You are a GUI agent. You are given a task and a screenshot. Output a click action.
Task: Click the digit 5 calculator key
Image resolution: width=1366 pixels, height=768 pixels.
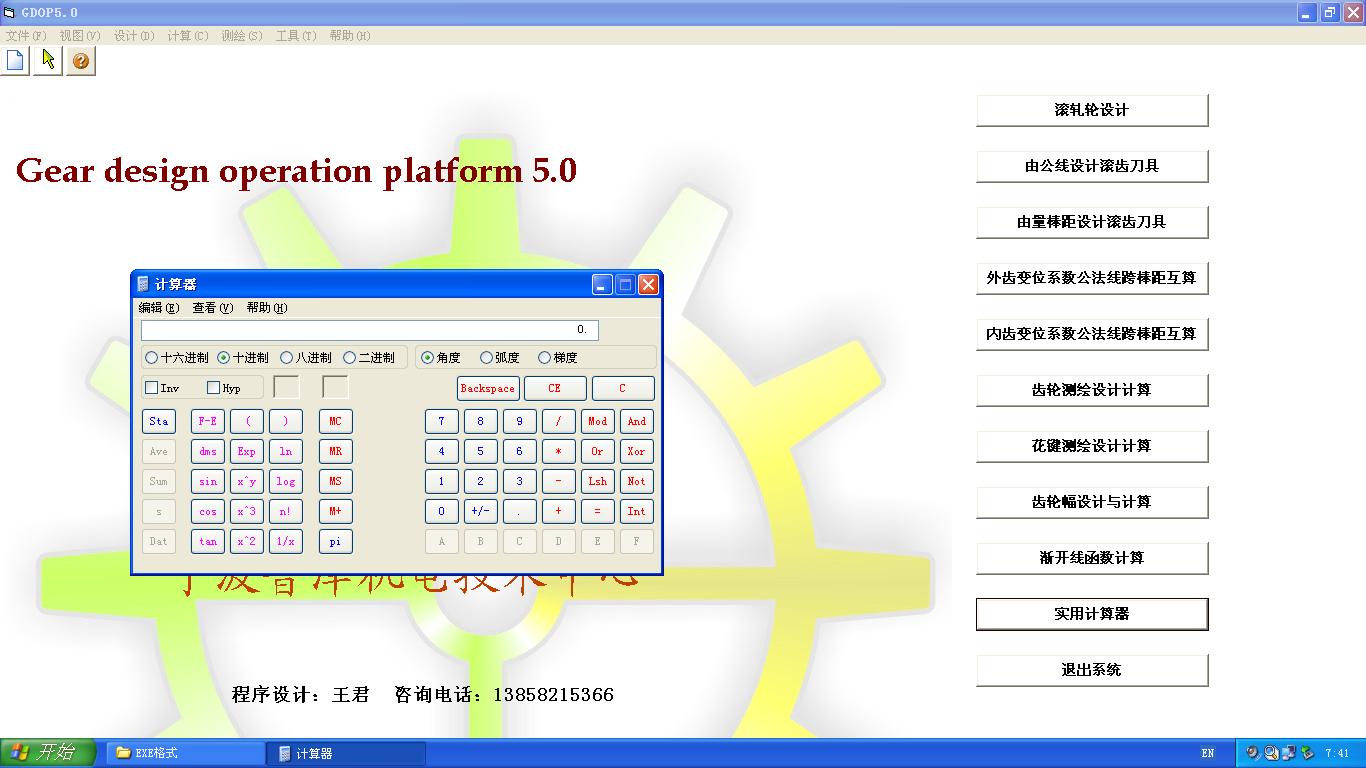tap(480, 451)
